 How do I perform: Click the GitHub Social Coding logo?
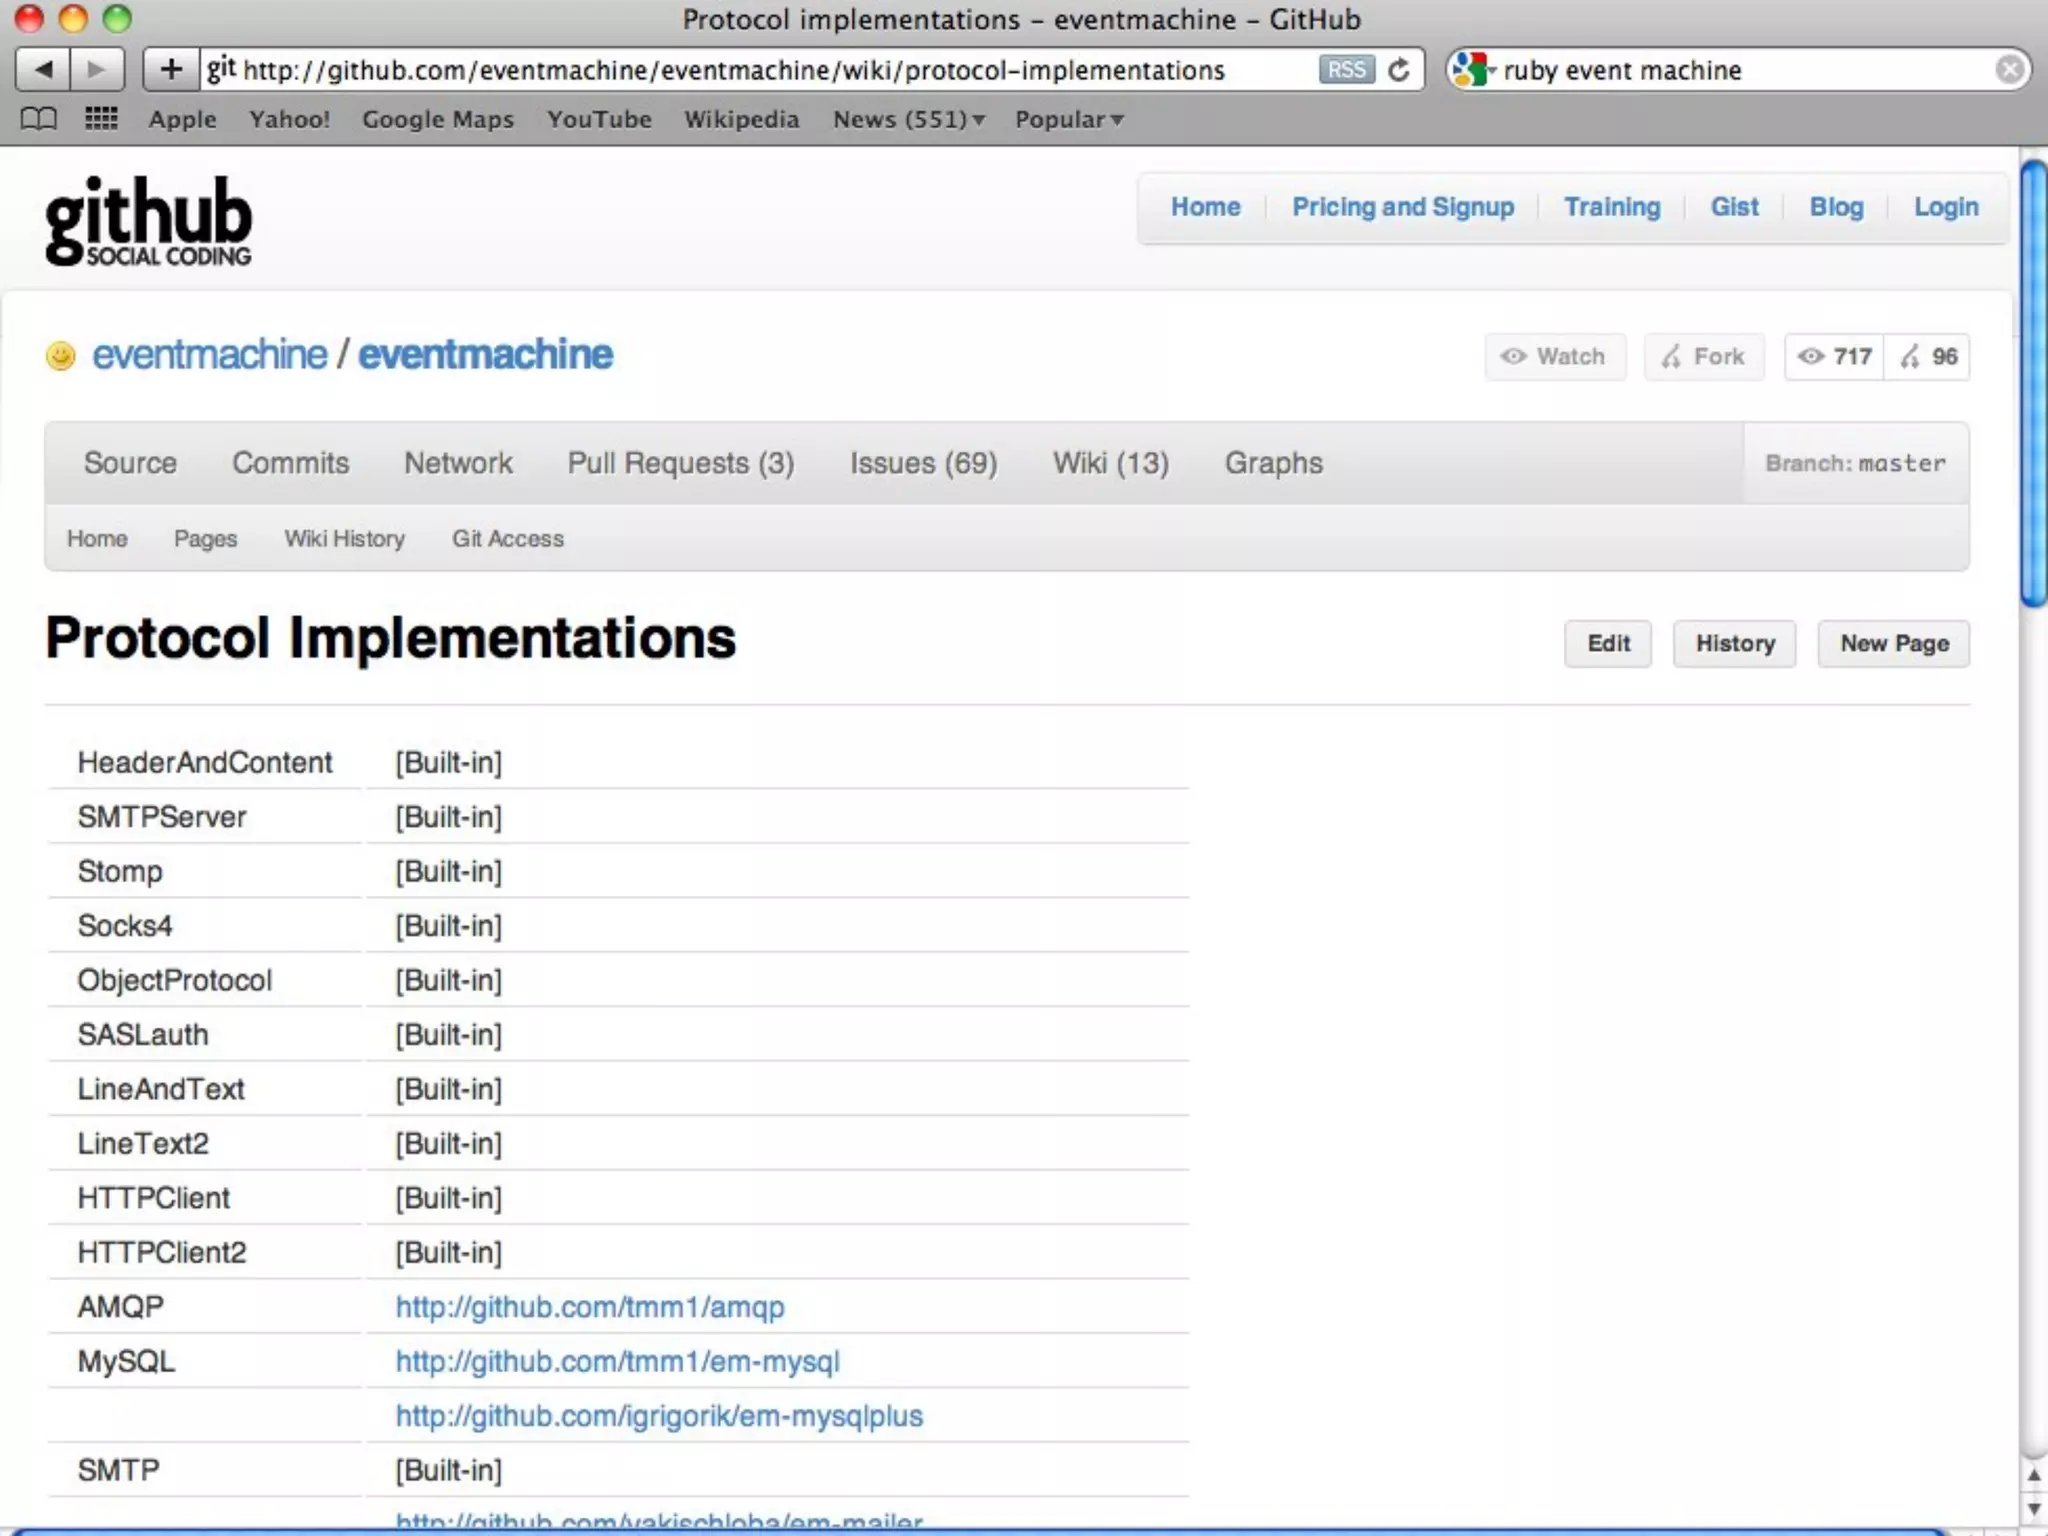tap(148, 222)
